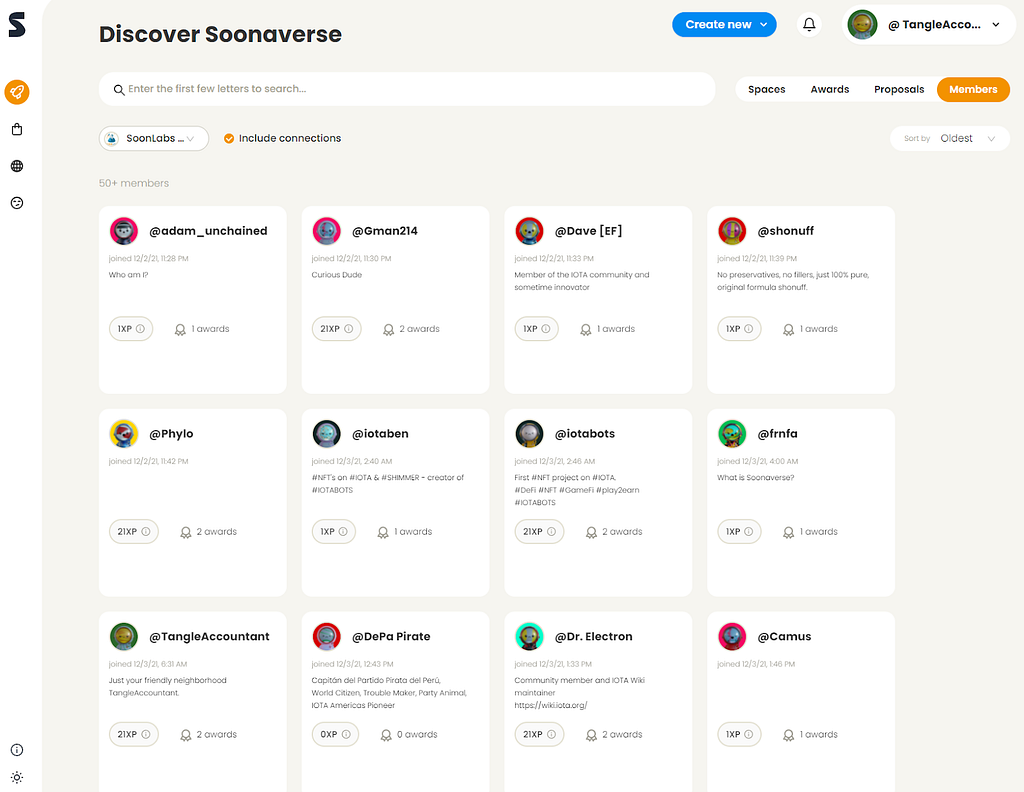Click the https://wiki.iota.org/ text
The height and width of the screenshot is (792, 1024).
pos(551,705)
